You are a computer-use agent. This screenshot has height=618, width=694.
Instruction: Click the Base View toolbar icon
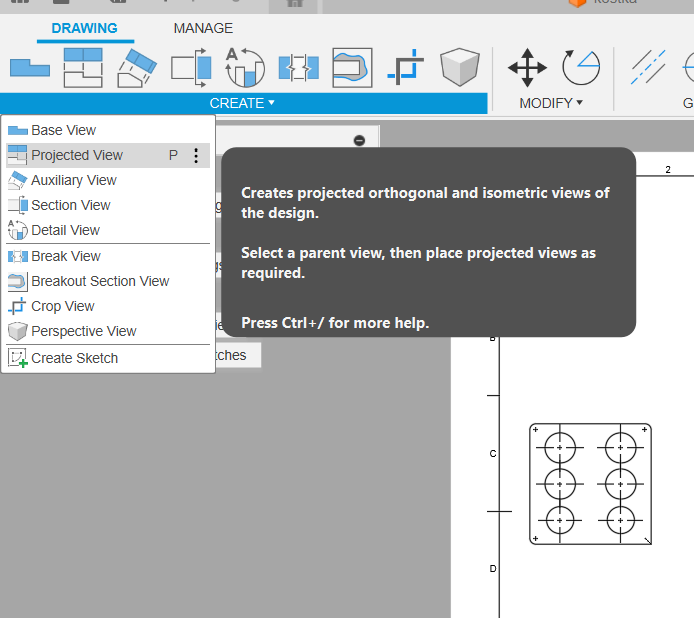pos(29,67)
